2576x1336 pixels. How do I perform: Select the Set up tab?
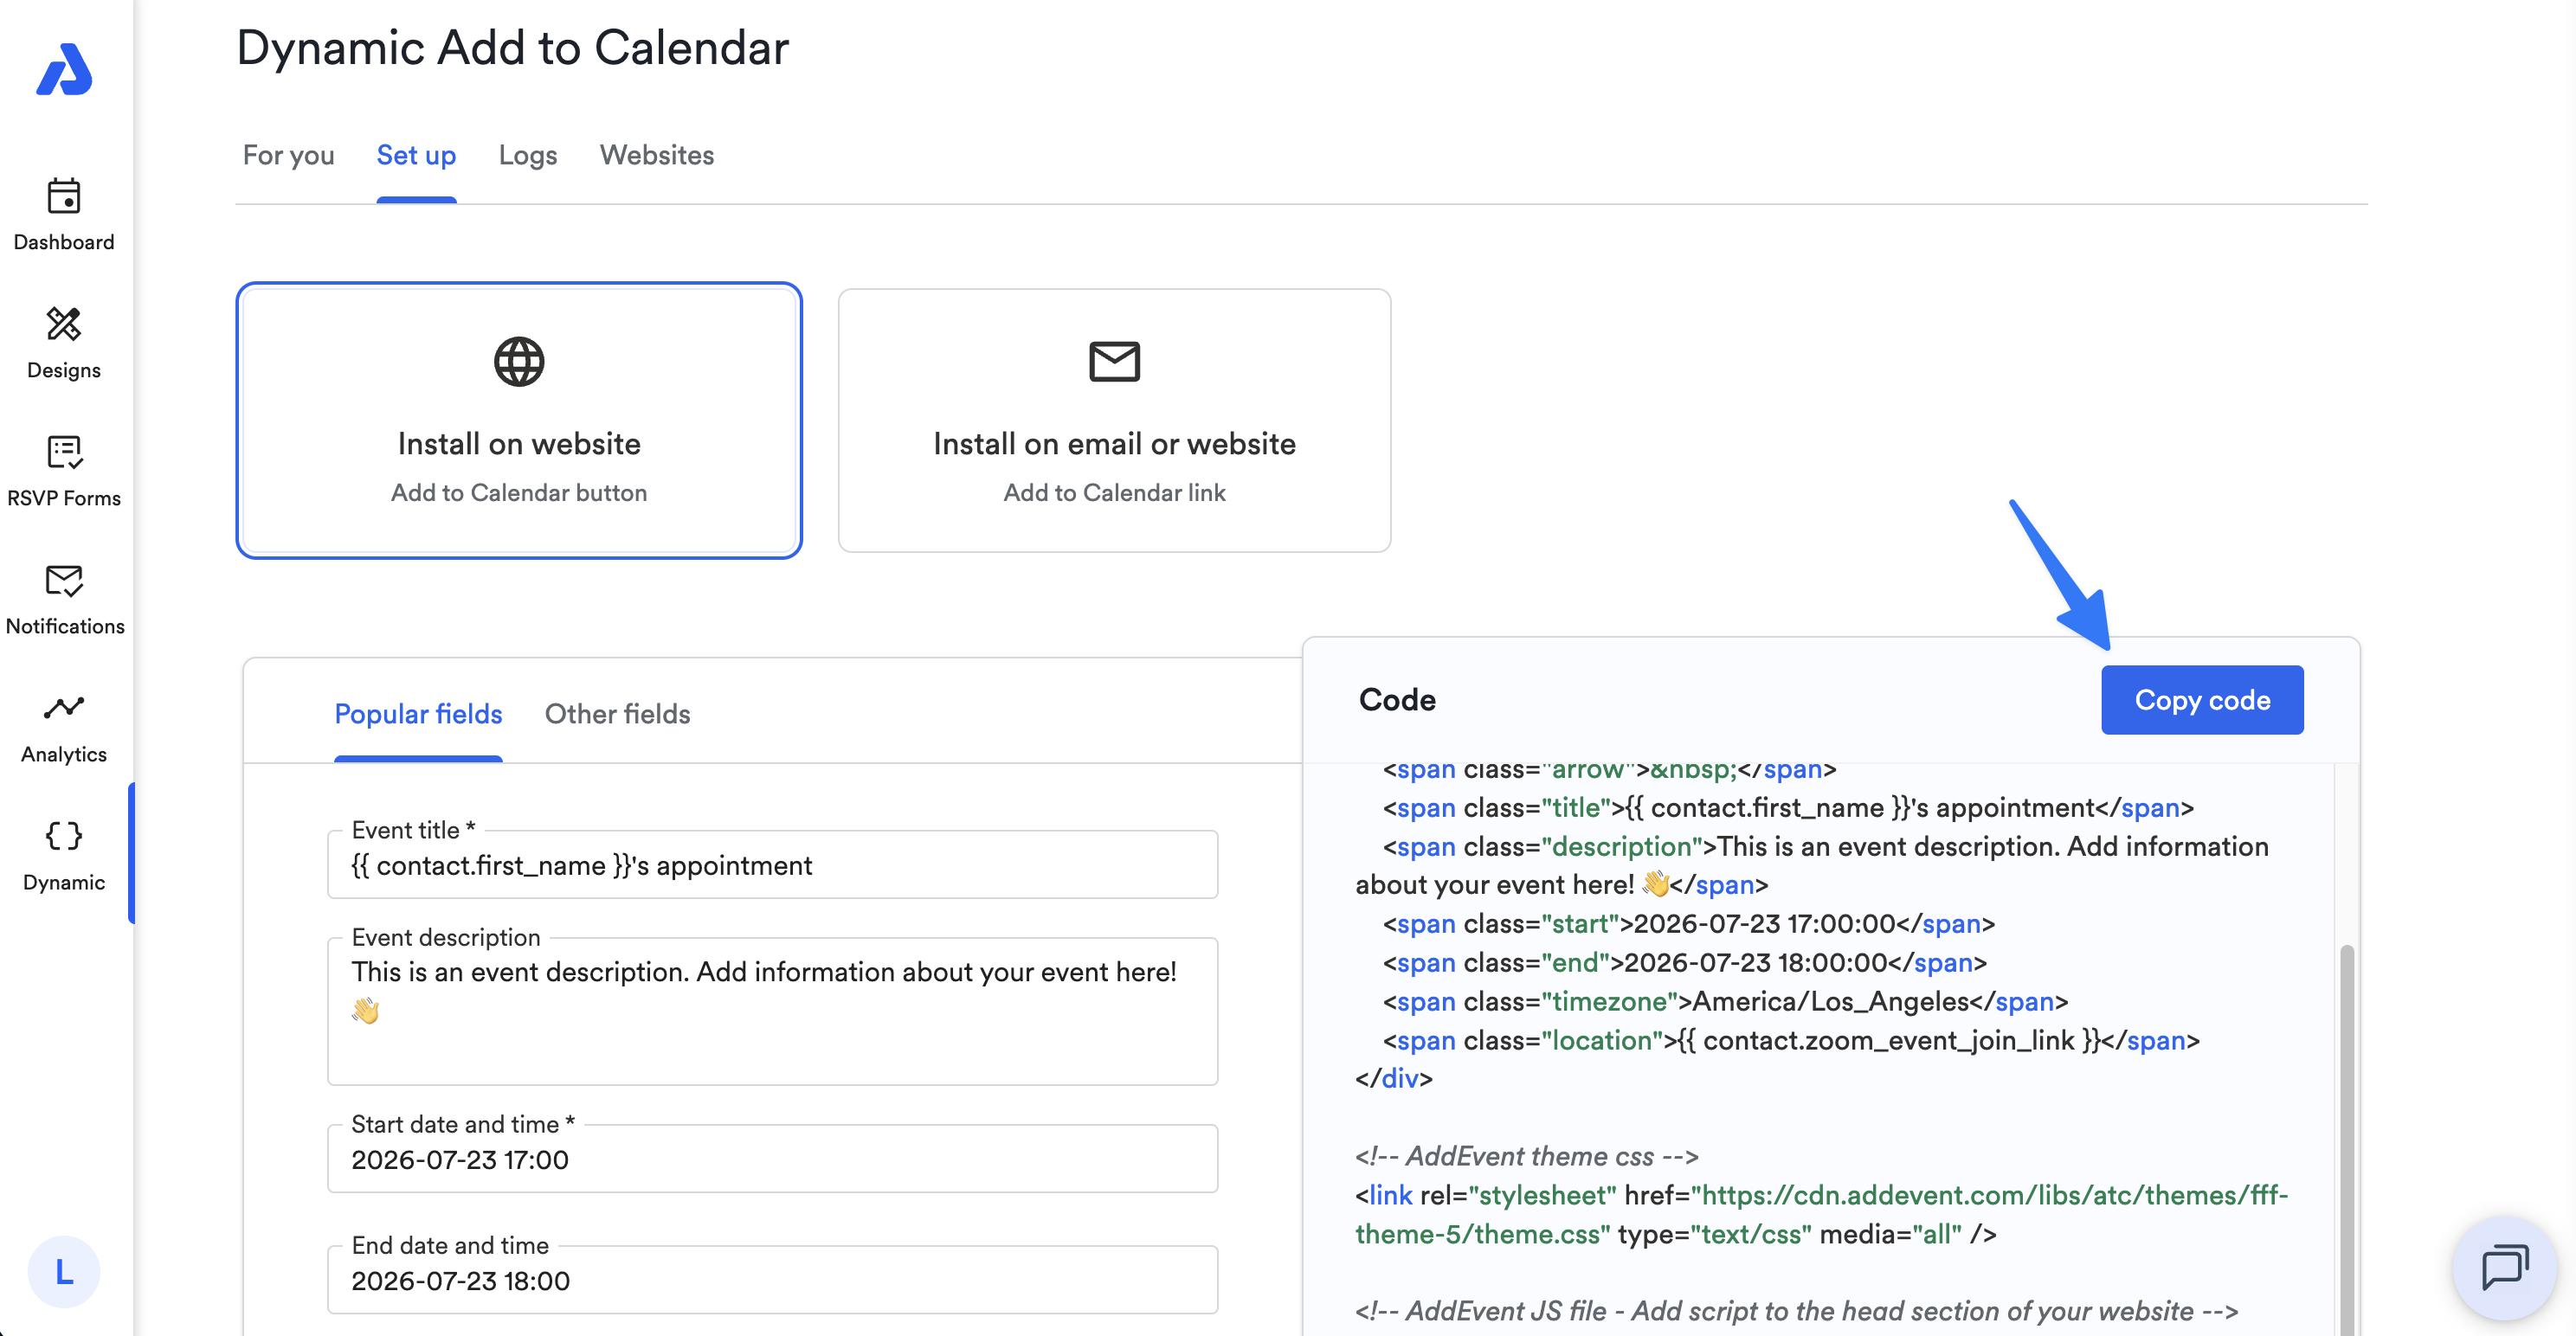coord(416,155)
